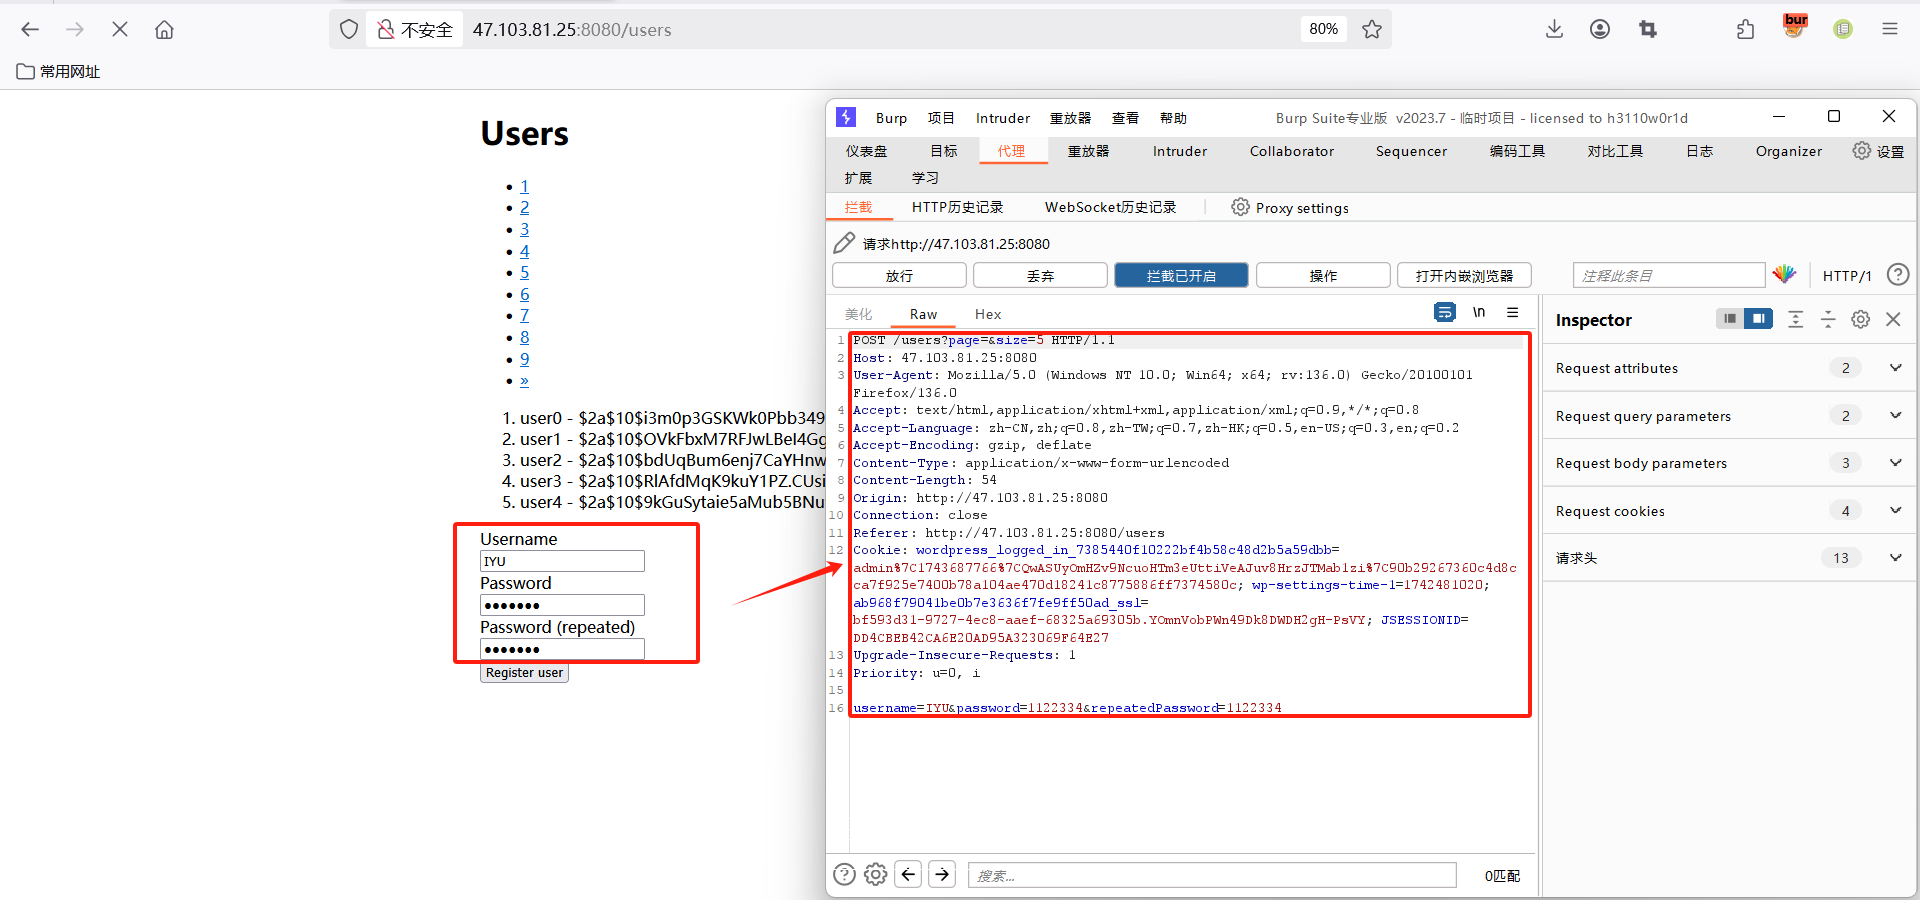The height and width of the screenshot is (900, 1920).
Task: Pick highlight color with rainbow icon
Action: (1784, 274)
